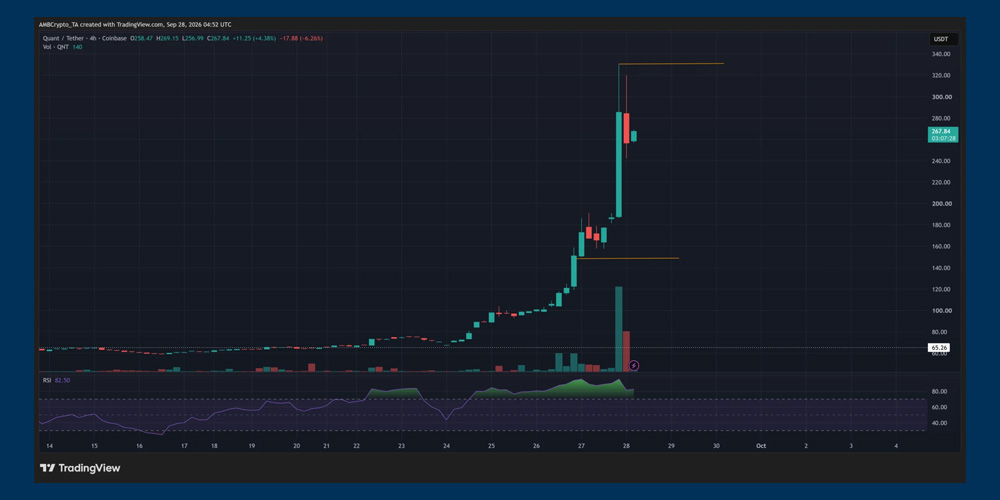The height and width of the screenshot is (500, 1000).
Task: Click the 22 date label on the time axis
Action: (356, 446)
